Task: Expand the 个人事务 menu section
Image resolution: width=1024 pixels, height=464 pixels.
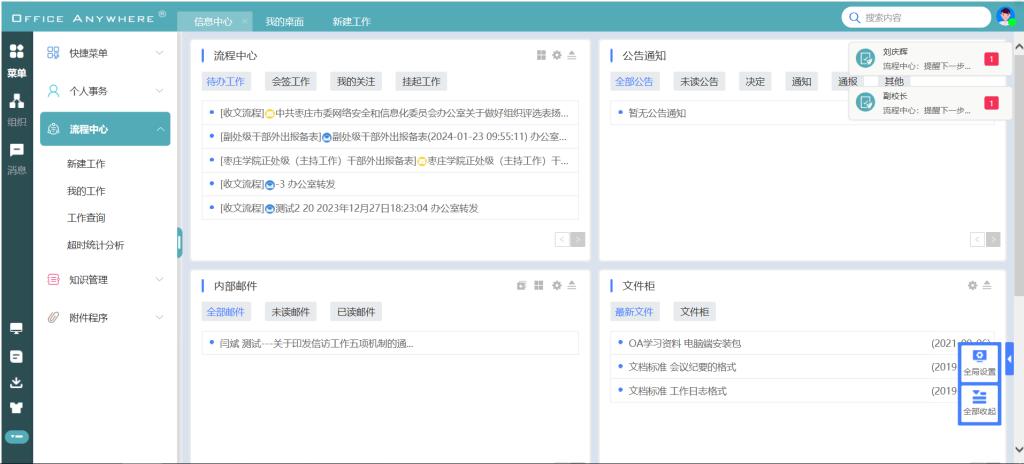Action: coord(104,91)
